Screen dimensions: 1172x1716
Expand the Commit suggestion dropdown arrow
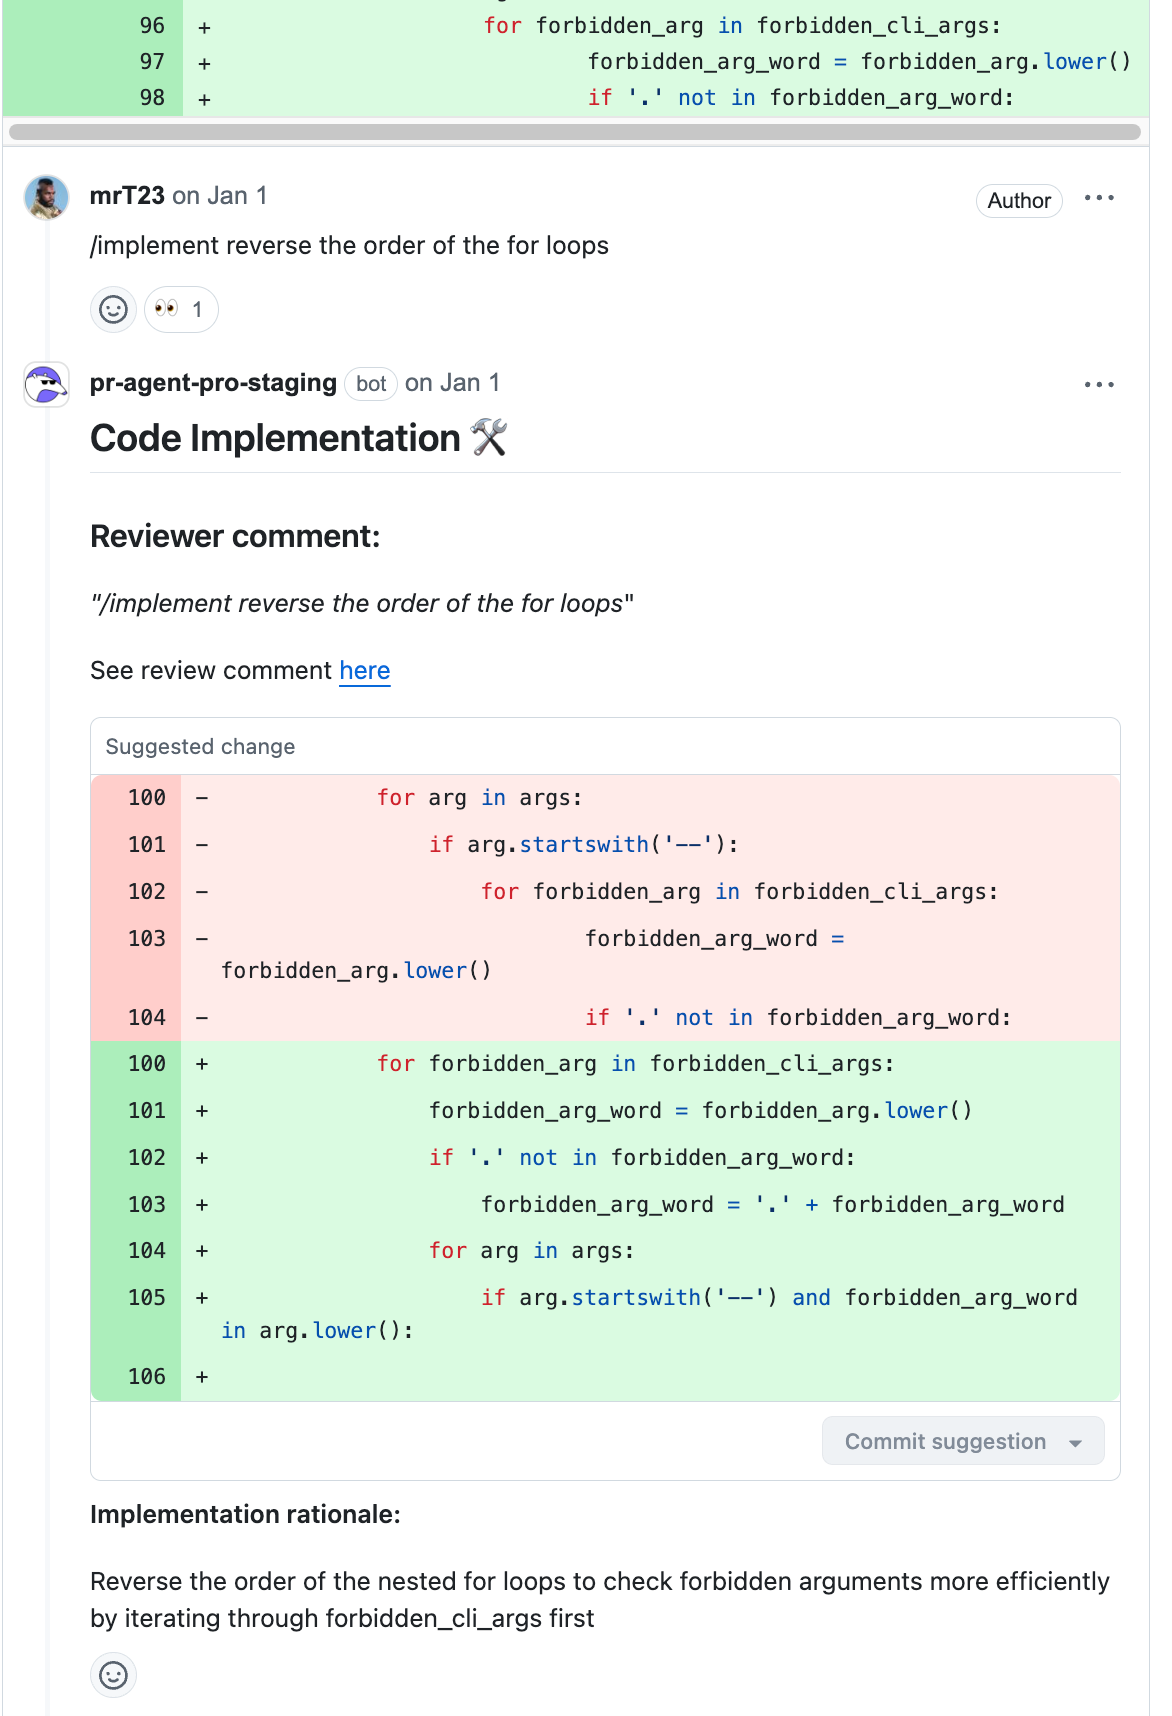[x=1076, y=1443]
